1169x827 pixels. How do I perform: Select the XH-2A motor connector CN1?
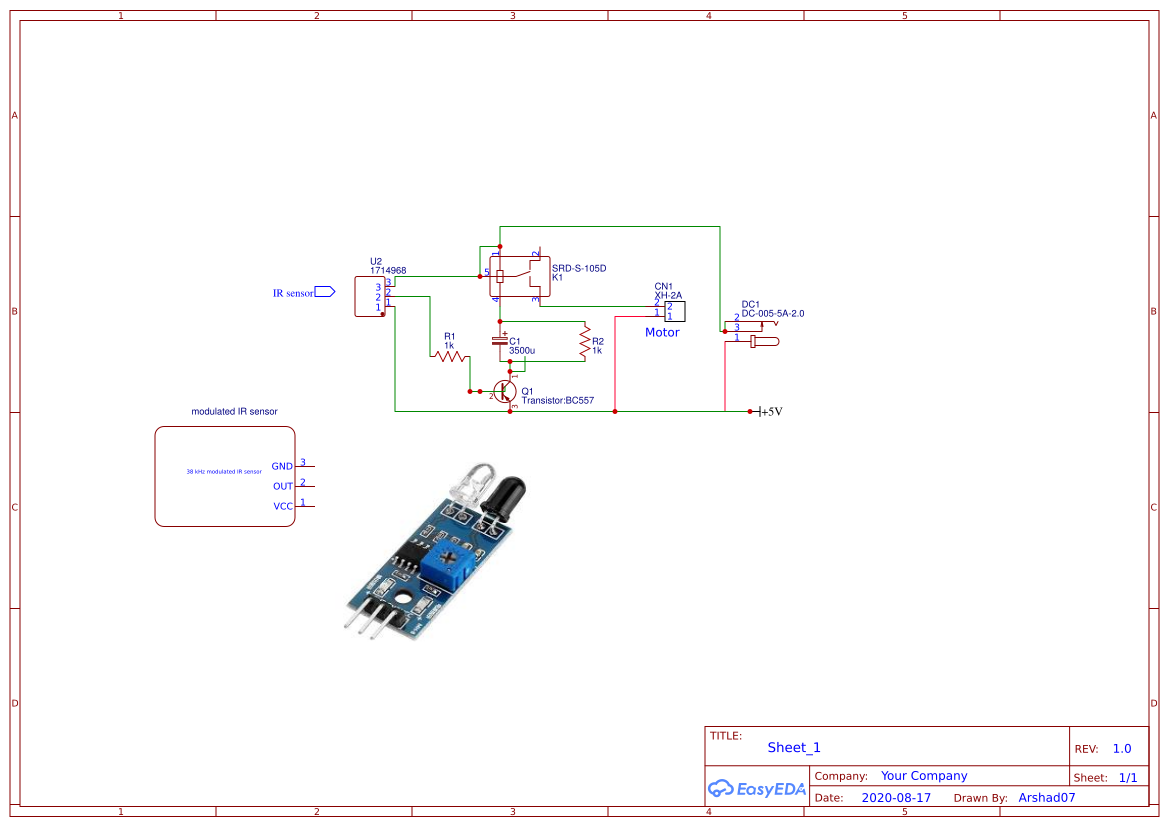click(675, 310)
